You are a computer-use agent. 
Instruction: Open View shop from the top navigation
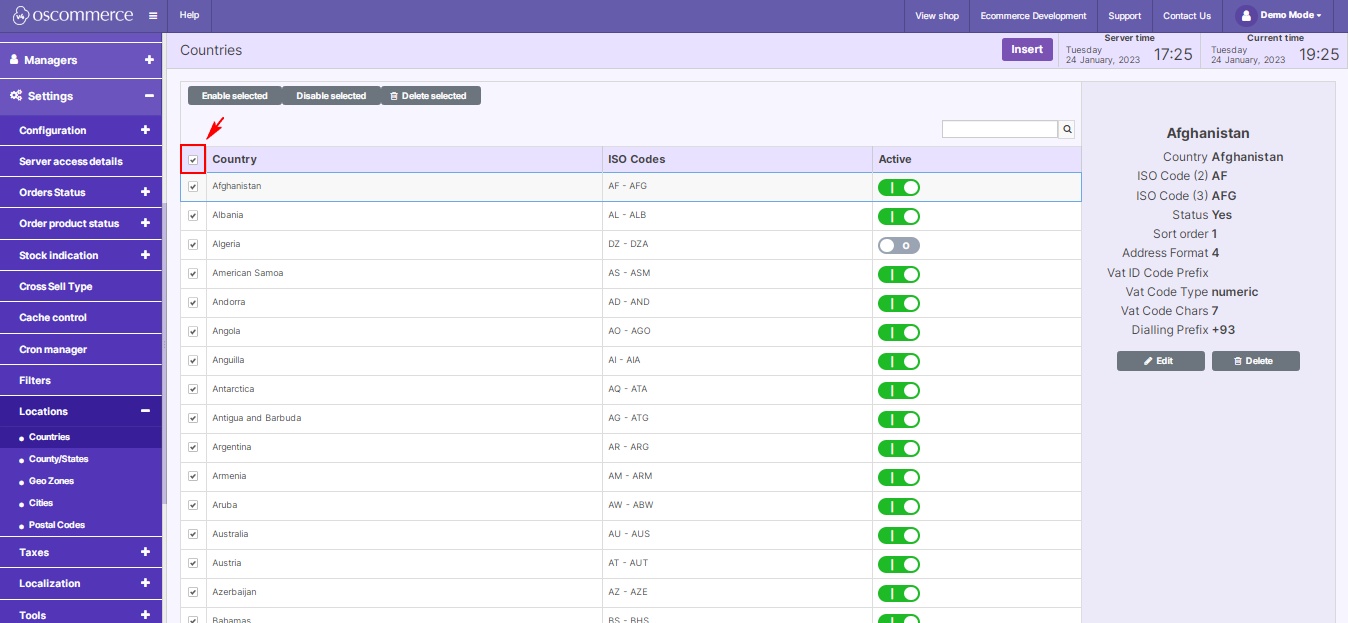pyautogui.click(x=937, y=15)
